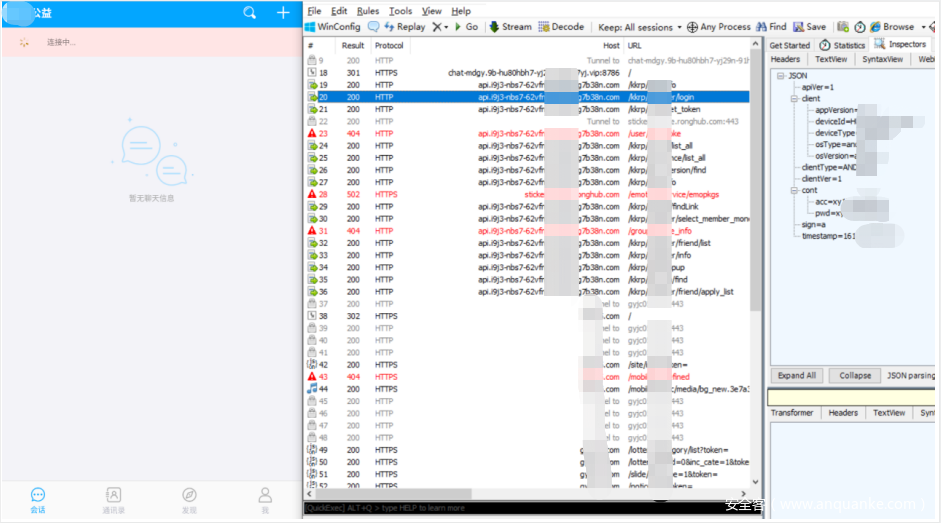Tap the search magnifier in chat app

point(250,13)
